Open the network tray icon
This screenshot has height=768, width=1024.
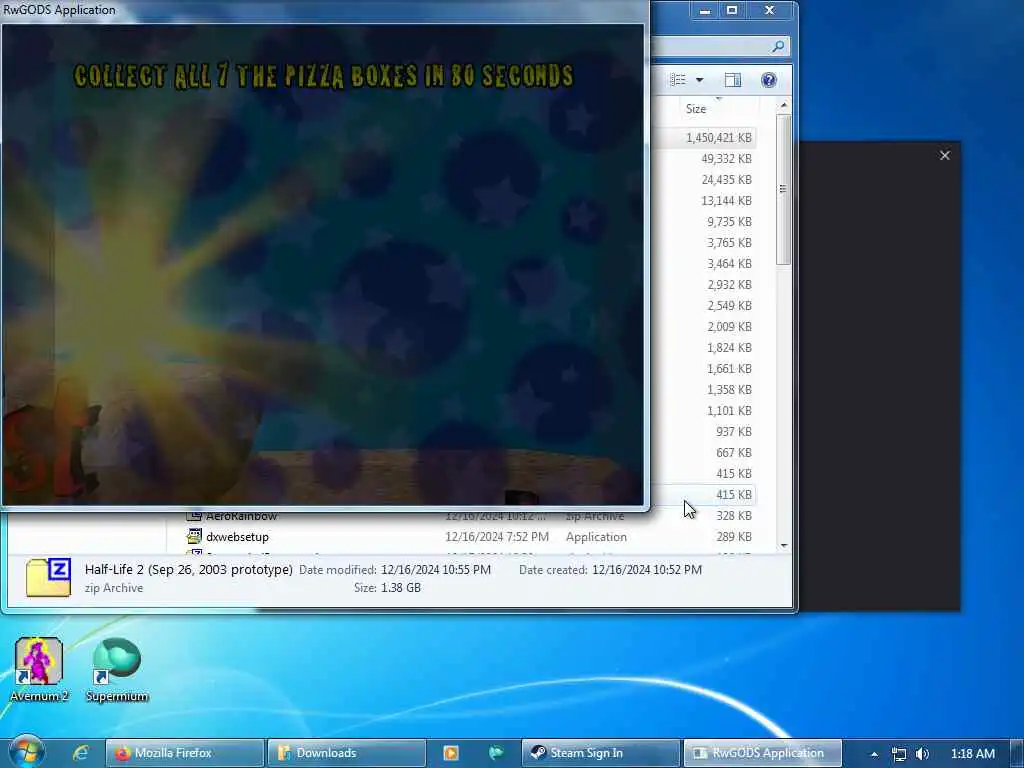click(x=899, y=754)
